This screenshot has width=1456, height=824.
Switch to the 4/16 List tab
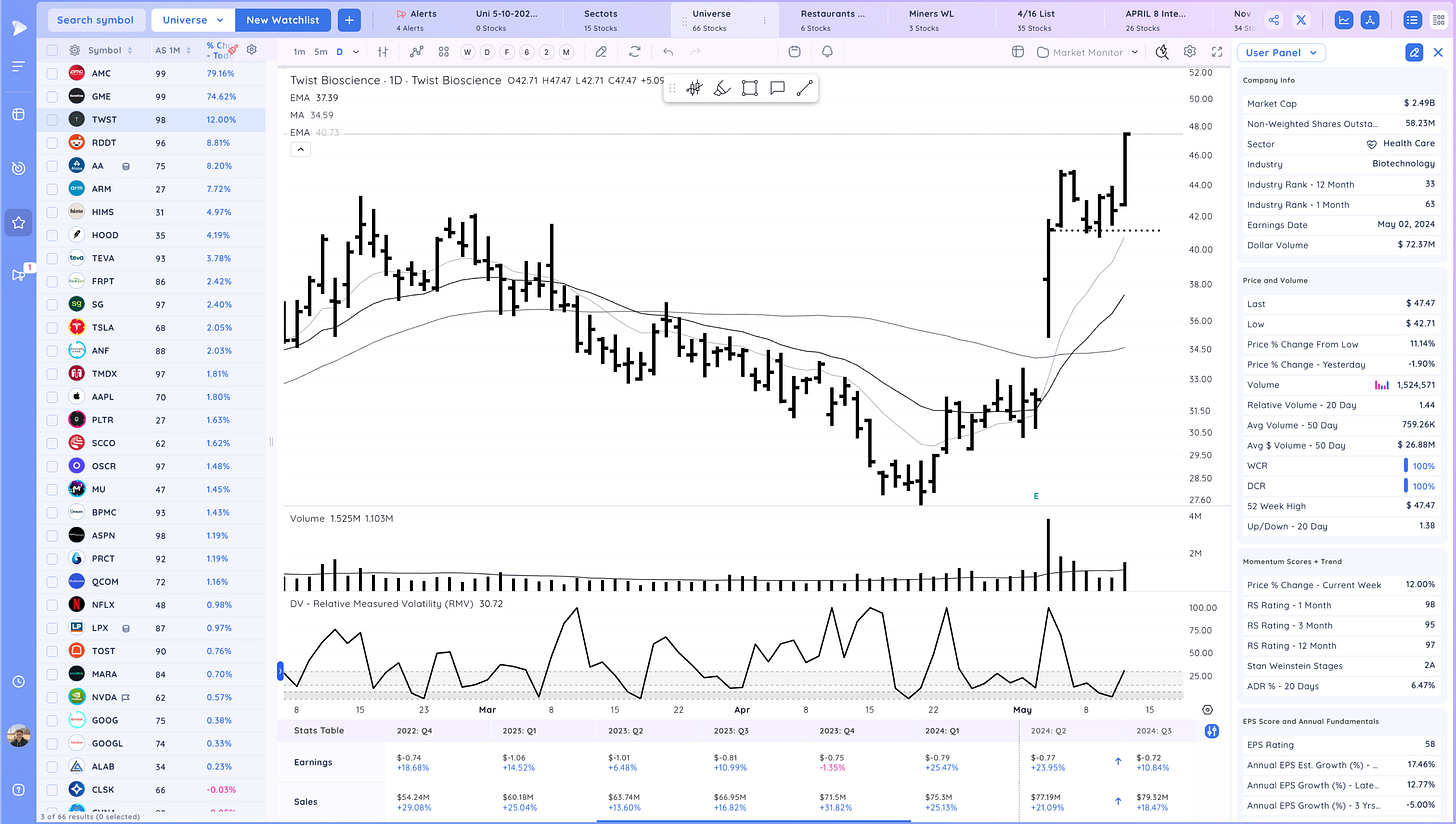(x=1036, y=20)
